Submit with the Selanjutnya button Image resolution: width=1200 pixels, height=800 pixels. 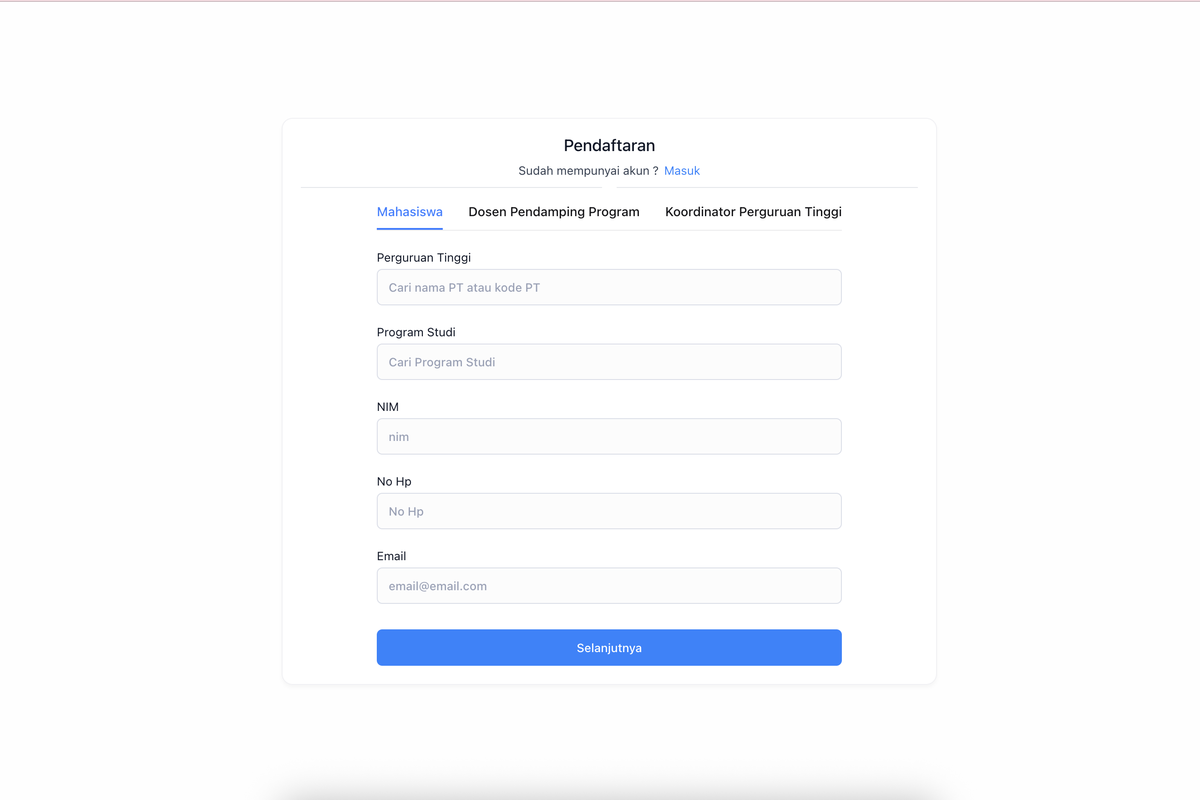click(x=609, y=647)
